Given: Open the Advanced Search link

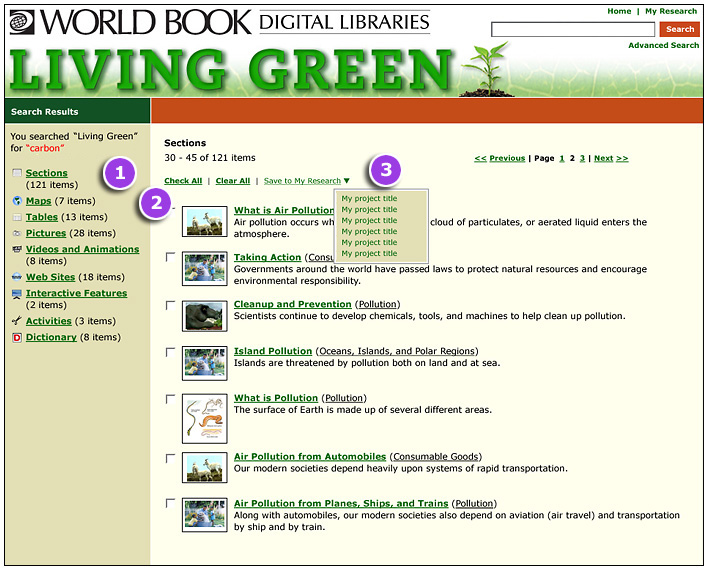Looking at the screenshot, I should pyautogui.click(x=663, y=45).
